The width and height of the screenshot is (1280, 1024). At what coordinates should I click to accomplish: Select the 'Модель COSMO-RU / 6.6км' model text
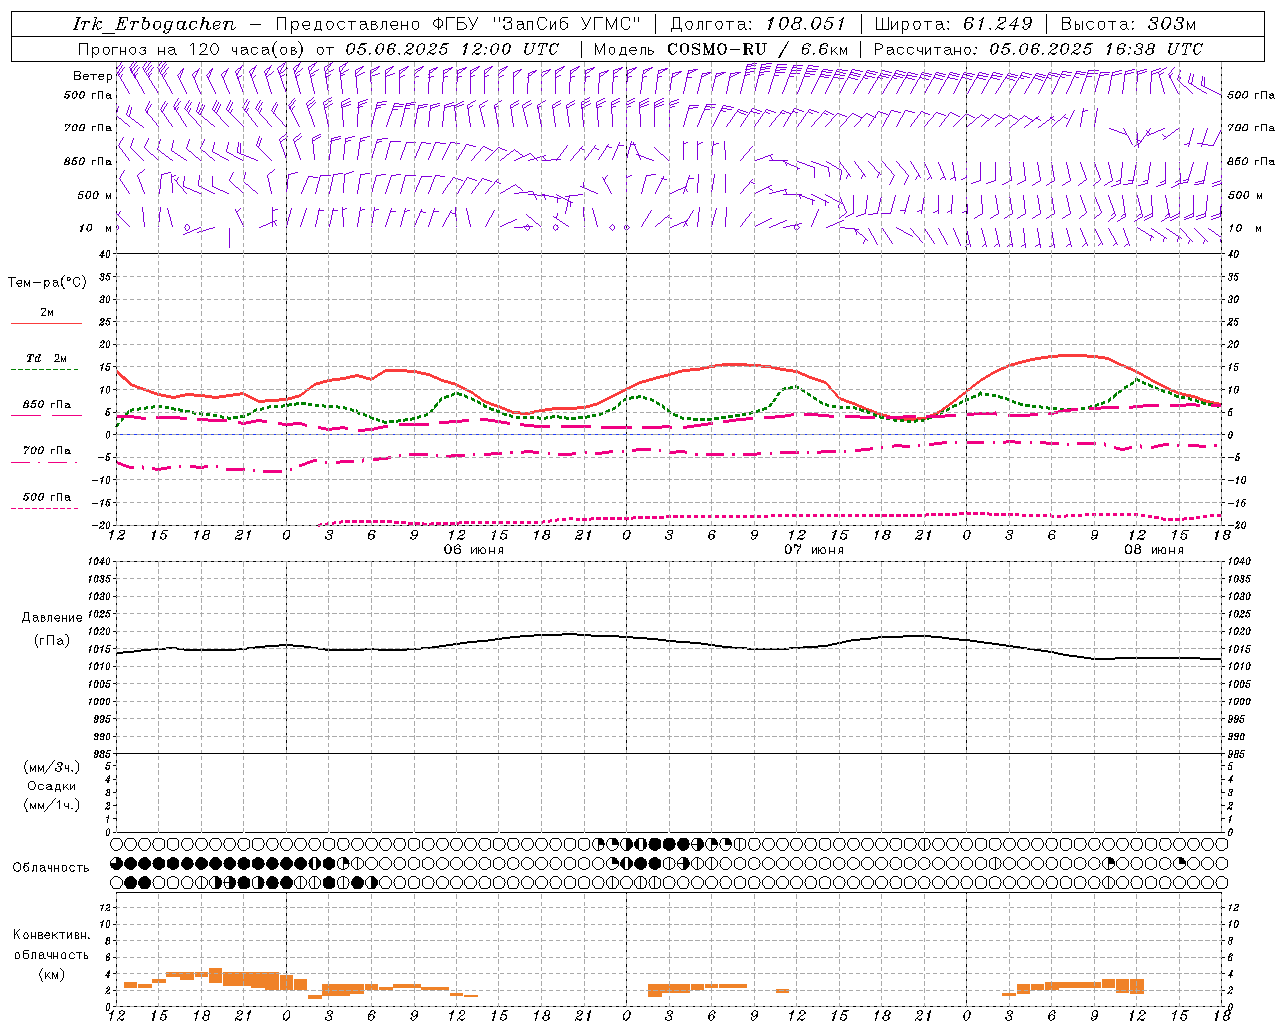pyautogui.click(x=720, y=49)
